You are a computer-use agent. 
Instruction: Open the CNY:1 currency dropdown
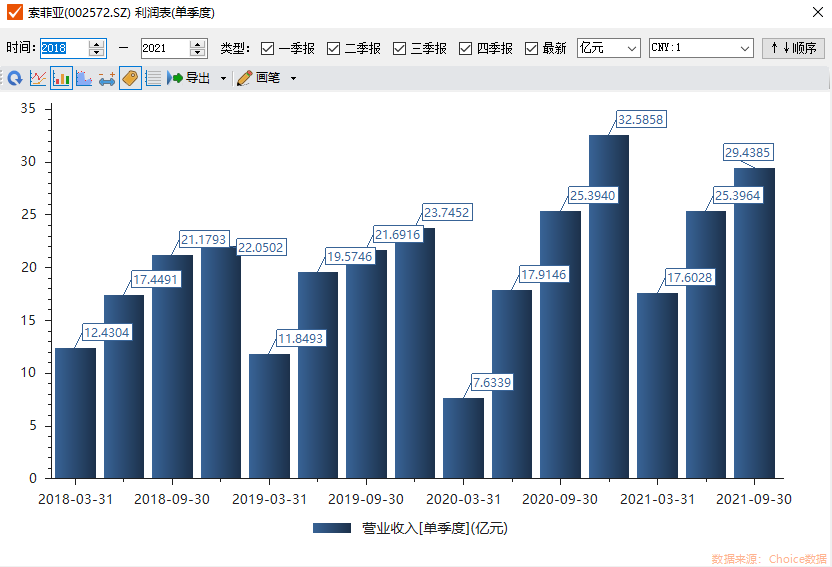tap(701, 48)
